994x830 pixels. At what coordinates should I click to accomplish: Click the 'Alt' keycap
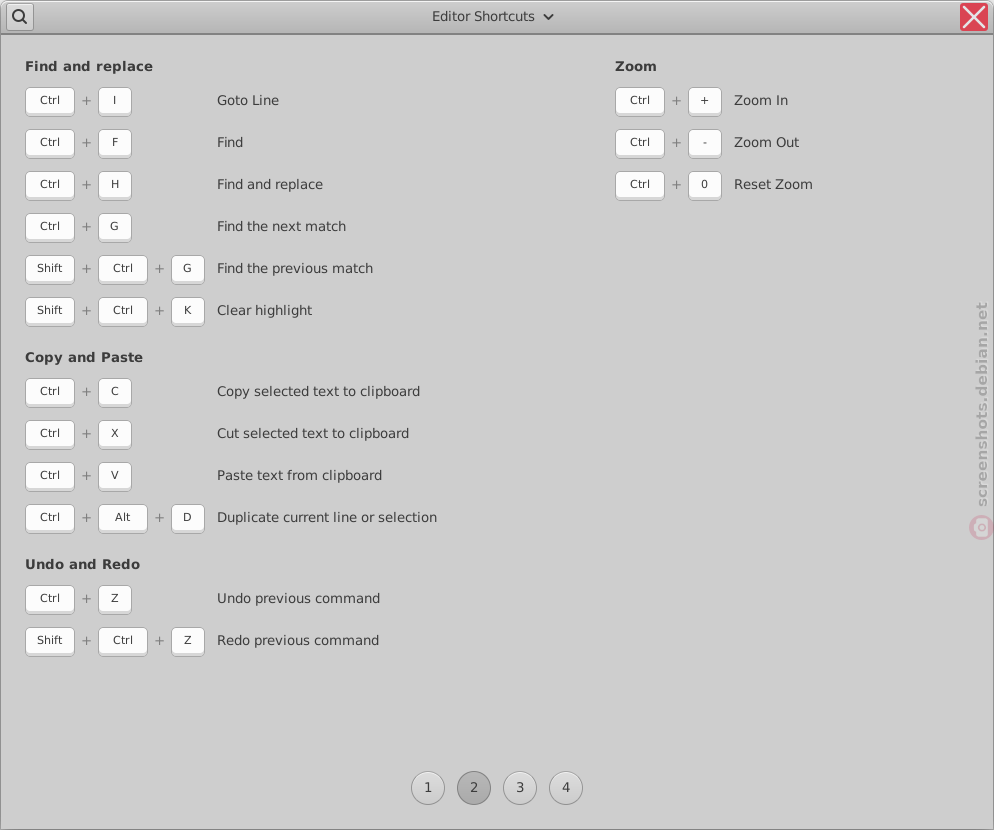pos(123,518)
